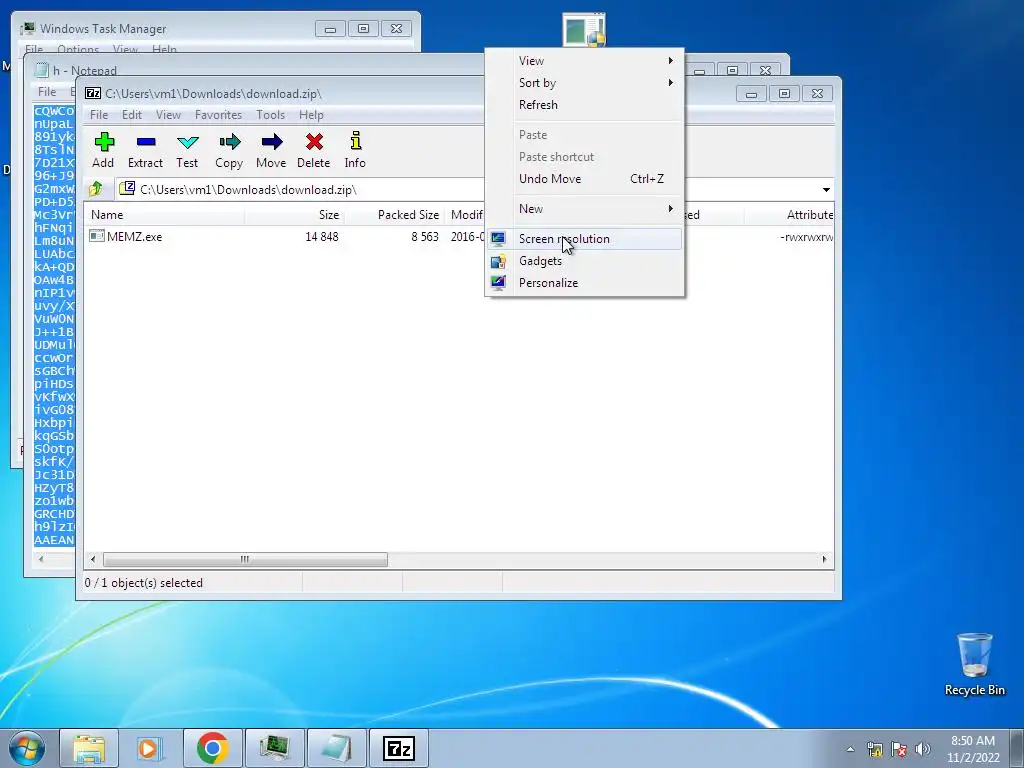Sort by the Name column header
1024x768 pixels.
(165, 215)
